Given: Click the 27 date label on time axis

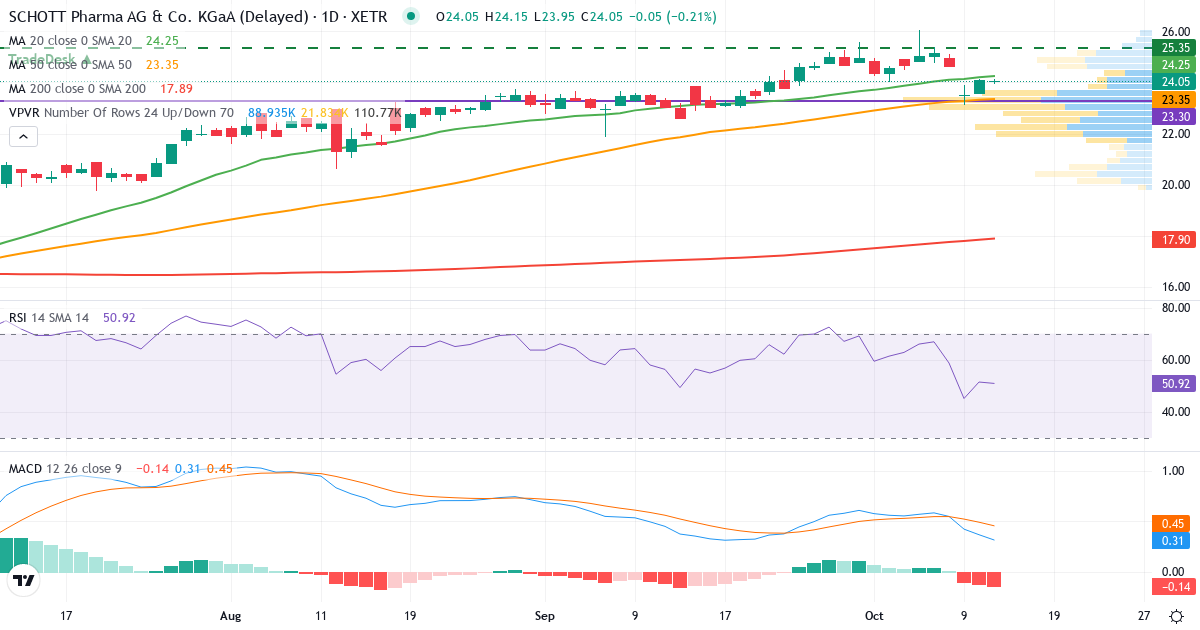Looking at the screenshot, I should [1144, 616].
